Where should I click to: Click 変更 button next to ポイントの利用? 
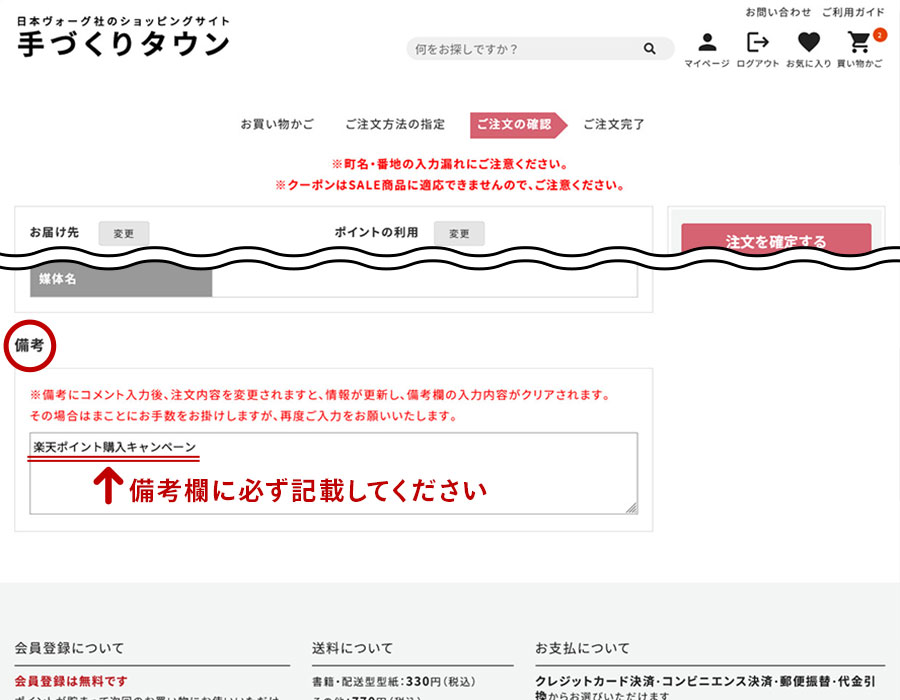pyautogui.click(x=459, y=233)
